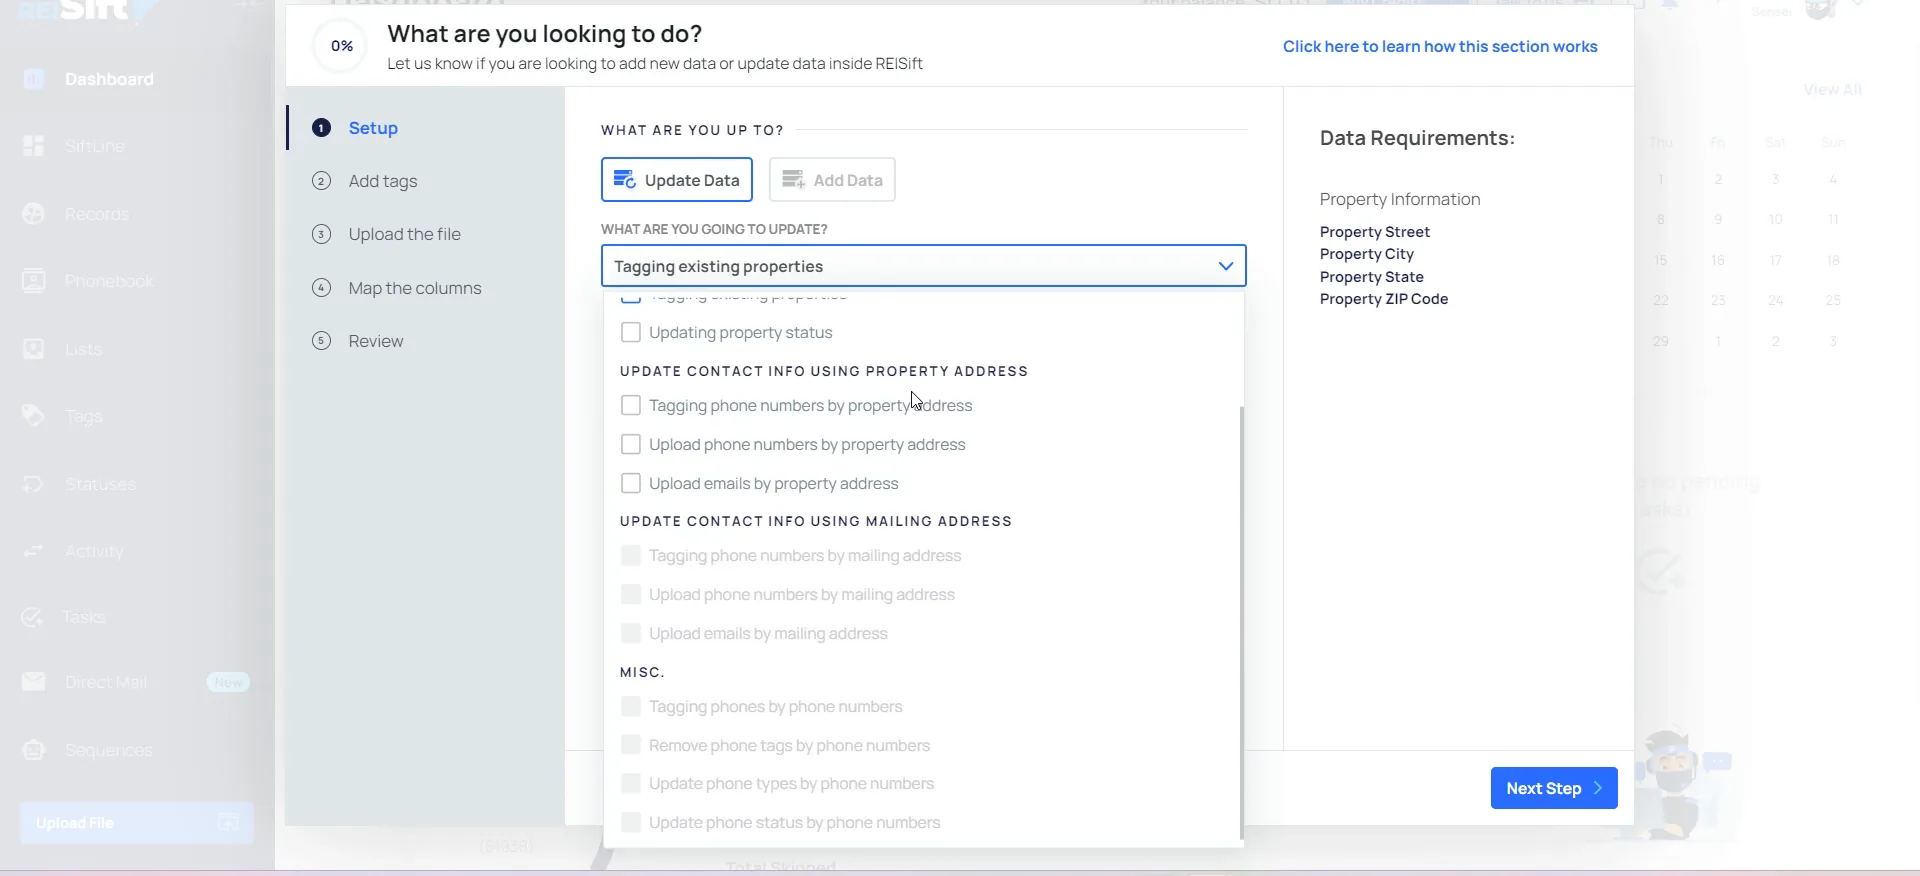Check Update phone status by phone numbers
Screen dimensions: 1920x876
tap(631, 822)
